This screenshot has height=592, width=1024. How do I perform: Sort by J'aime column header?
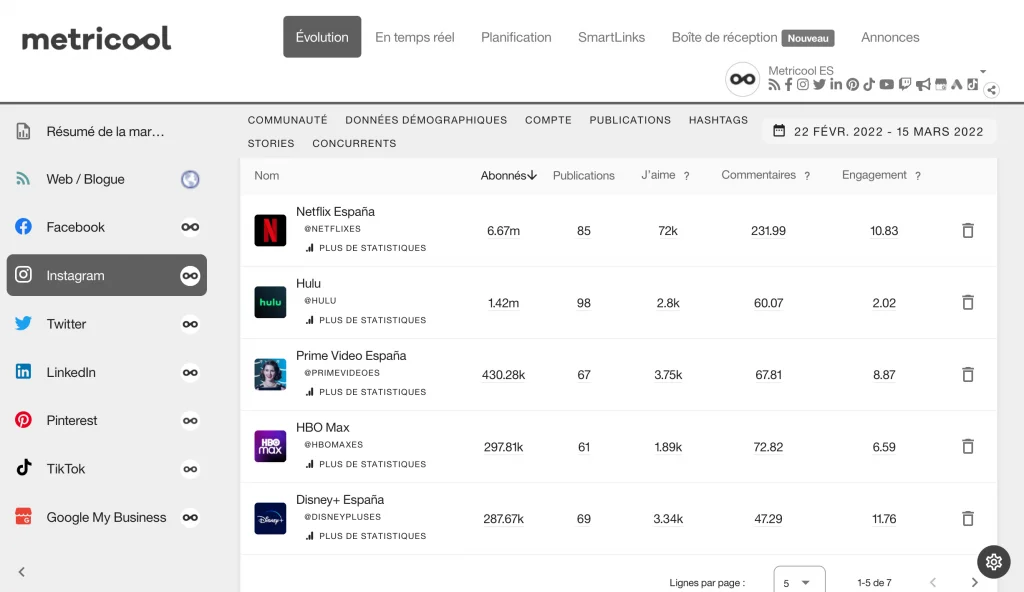pyautogui.click(x=658, y=174)
